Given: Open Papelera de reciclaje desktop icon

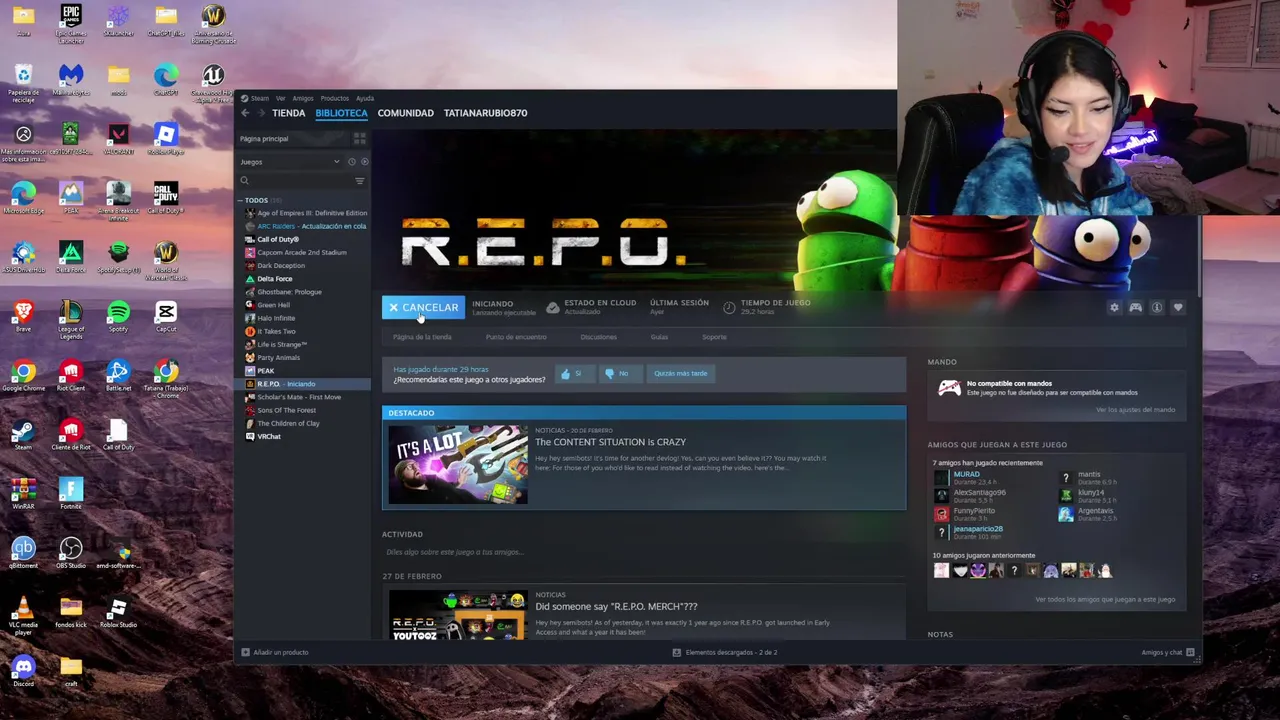Looking at the screenshot, I should click(x=23, y=83).
